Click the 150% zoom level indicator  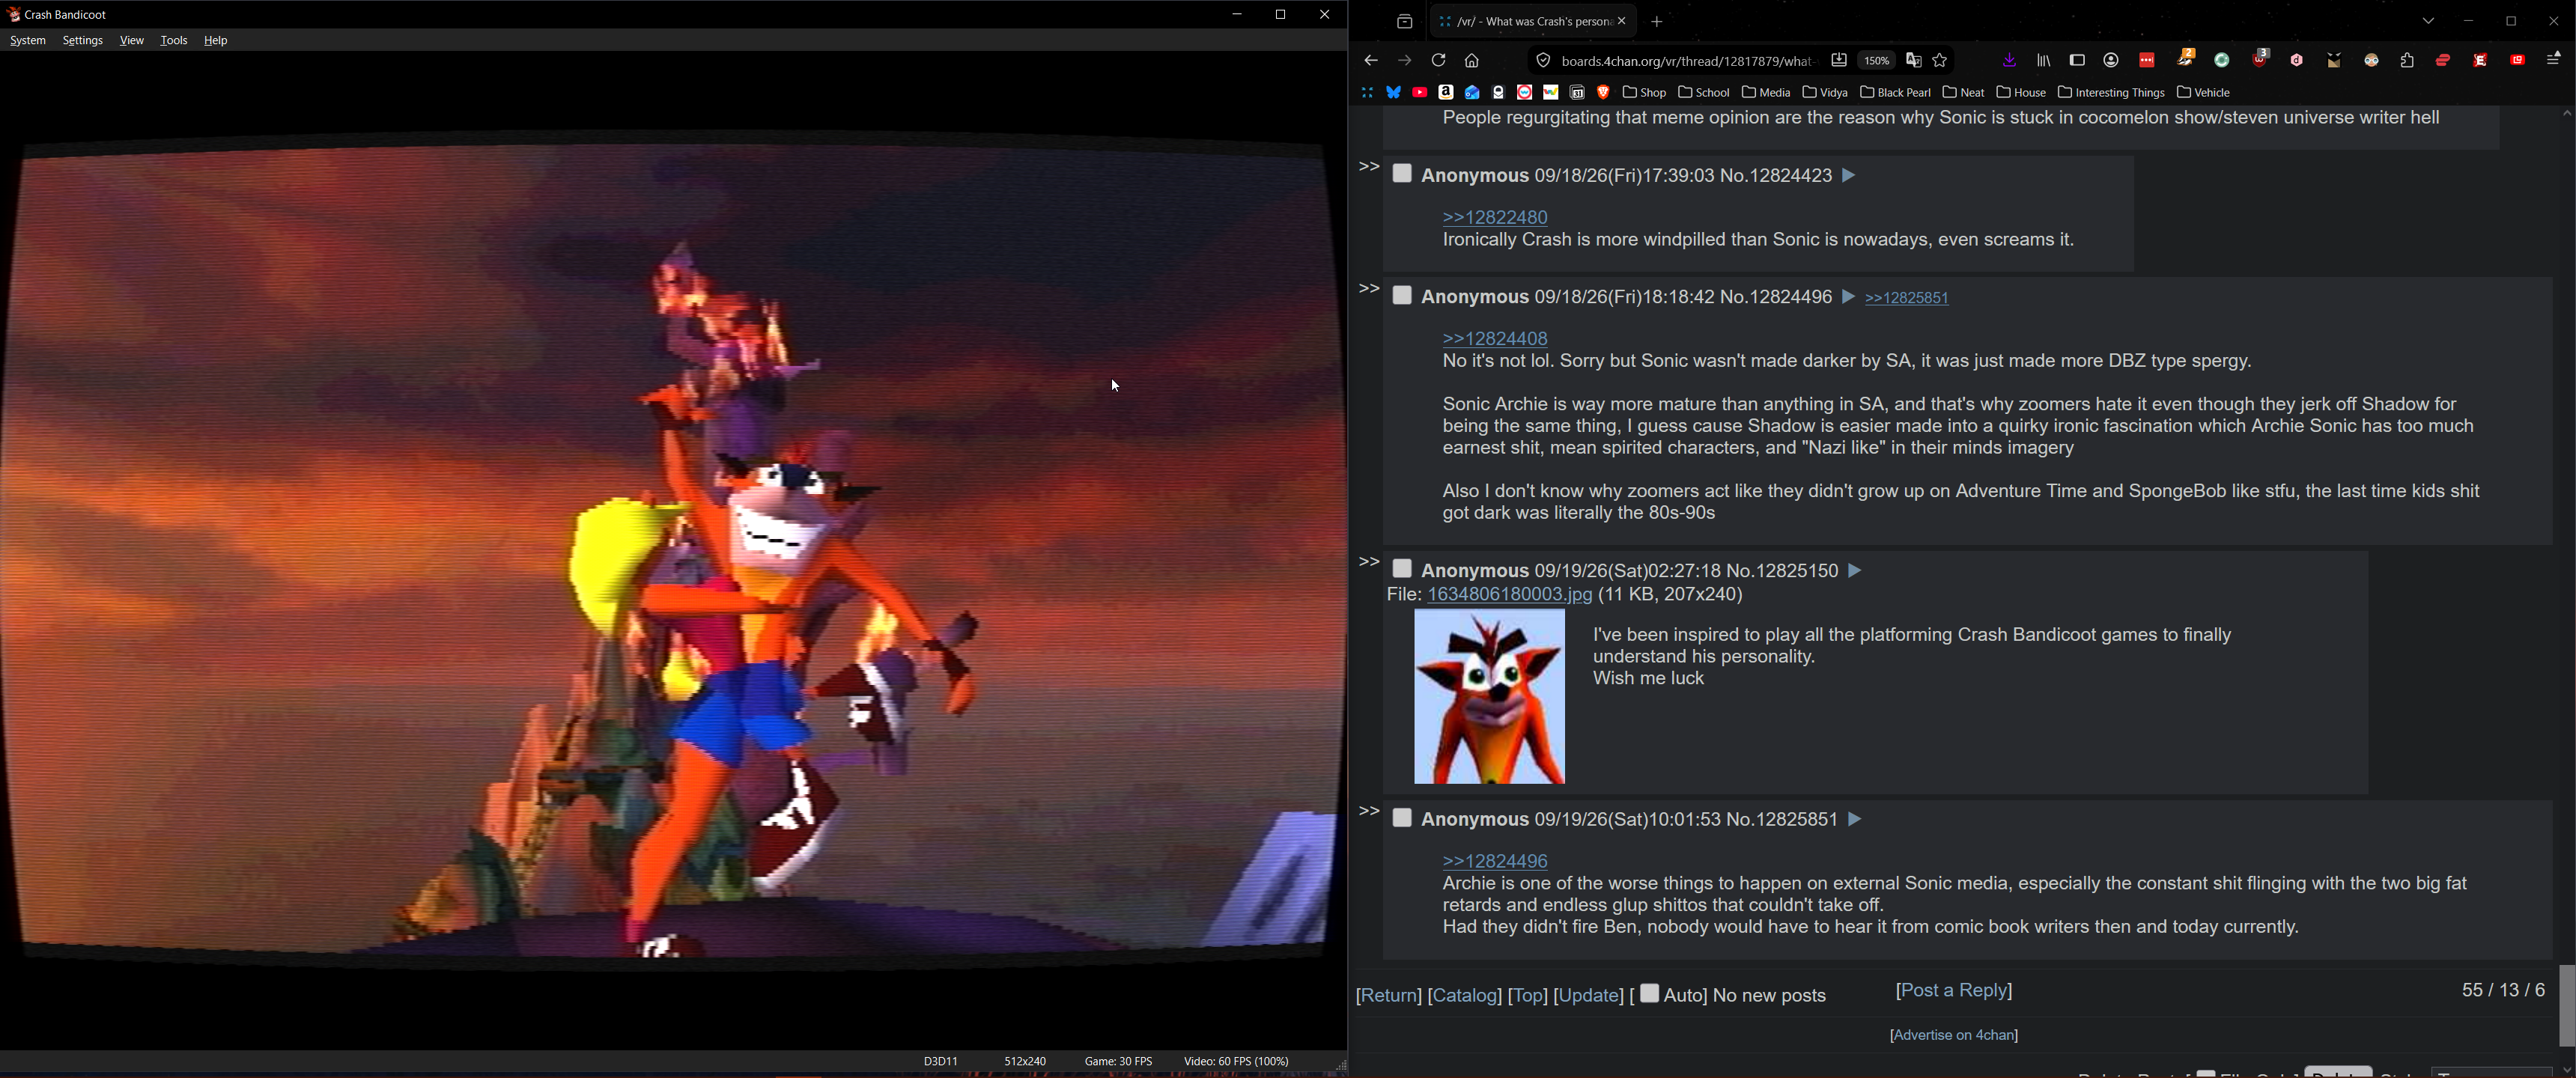tap(1877, 61)
